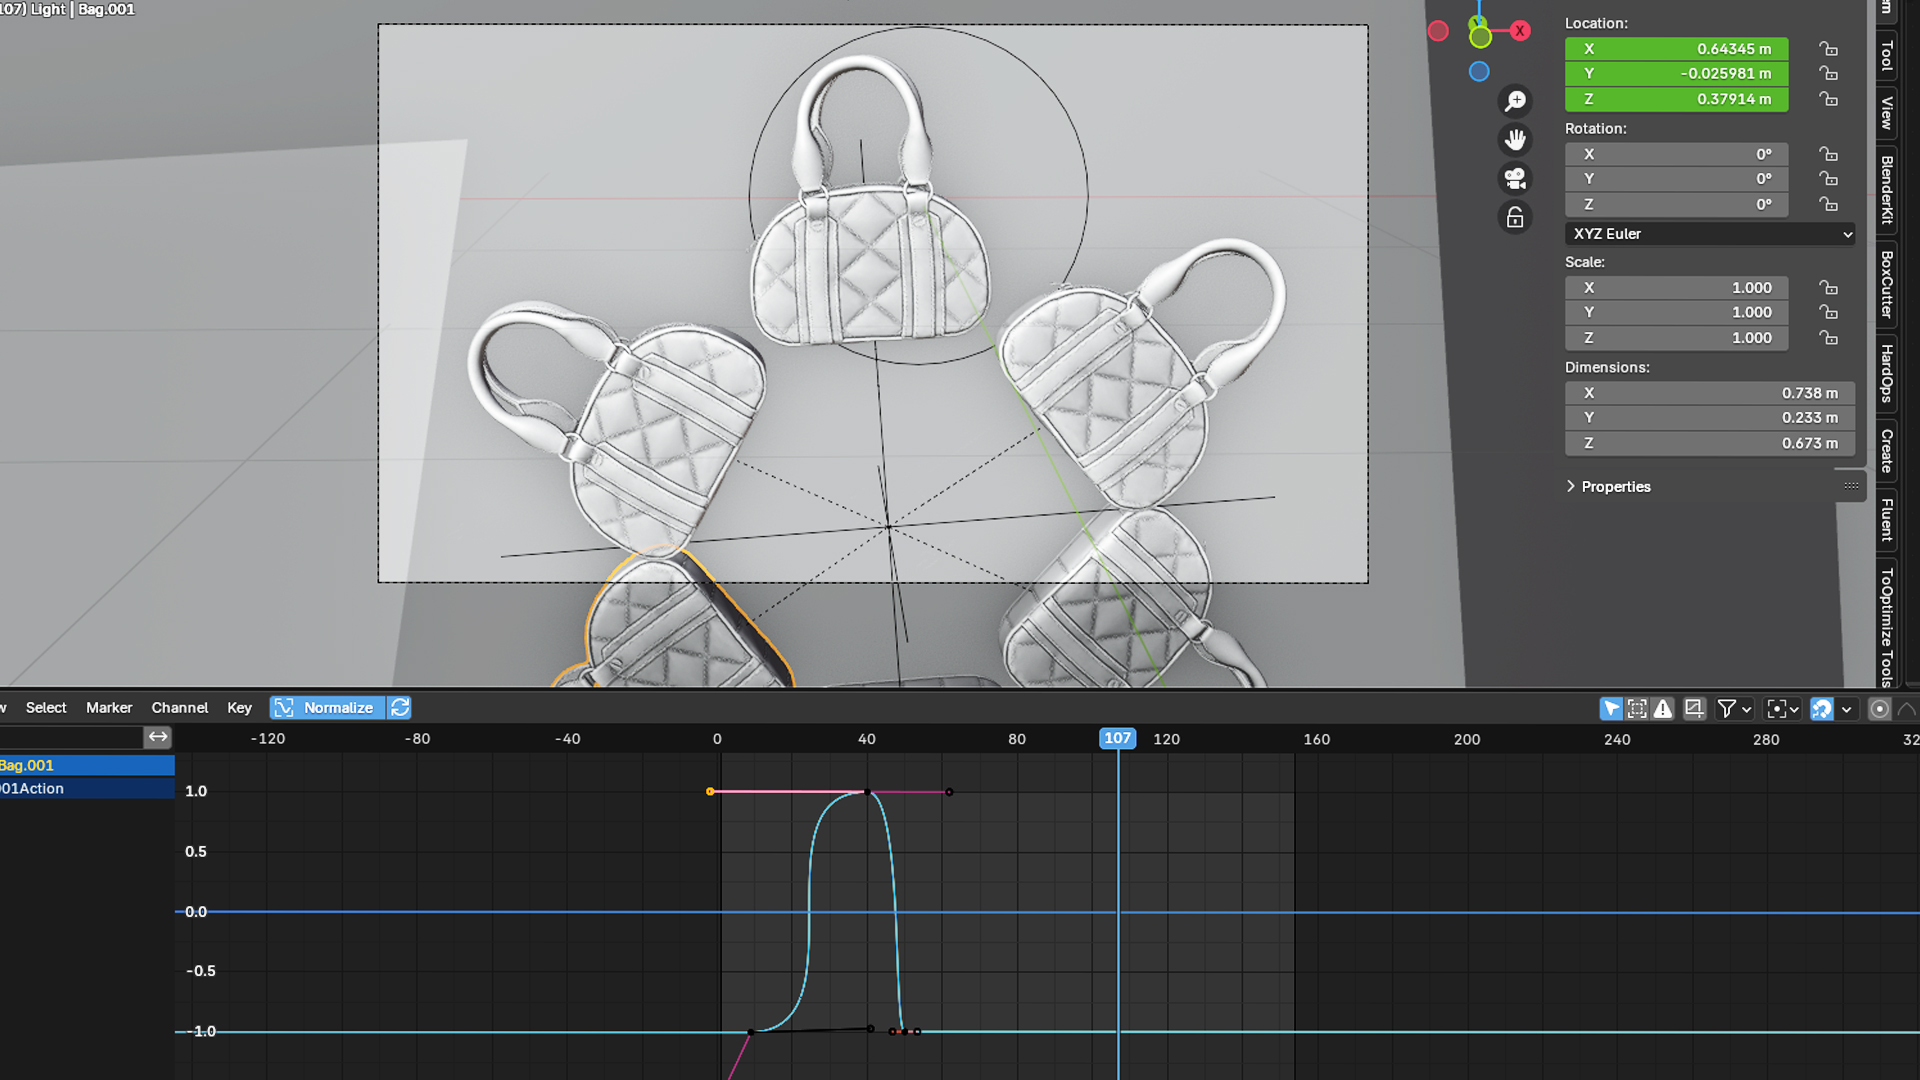
Task: Open the XYZ Euler rotation mode dropdown
Action: [1710, 234]
